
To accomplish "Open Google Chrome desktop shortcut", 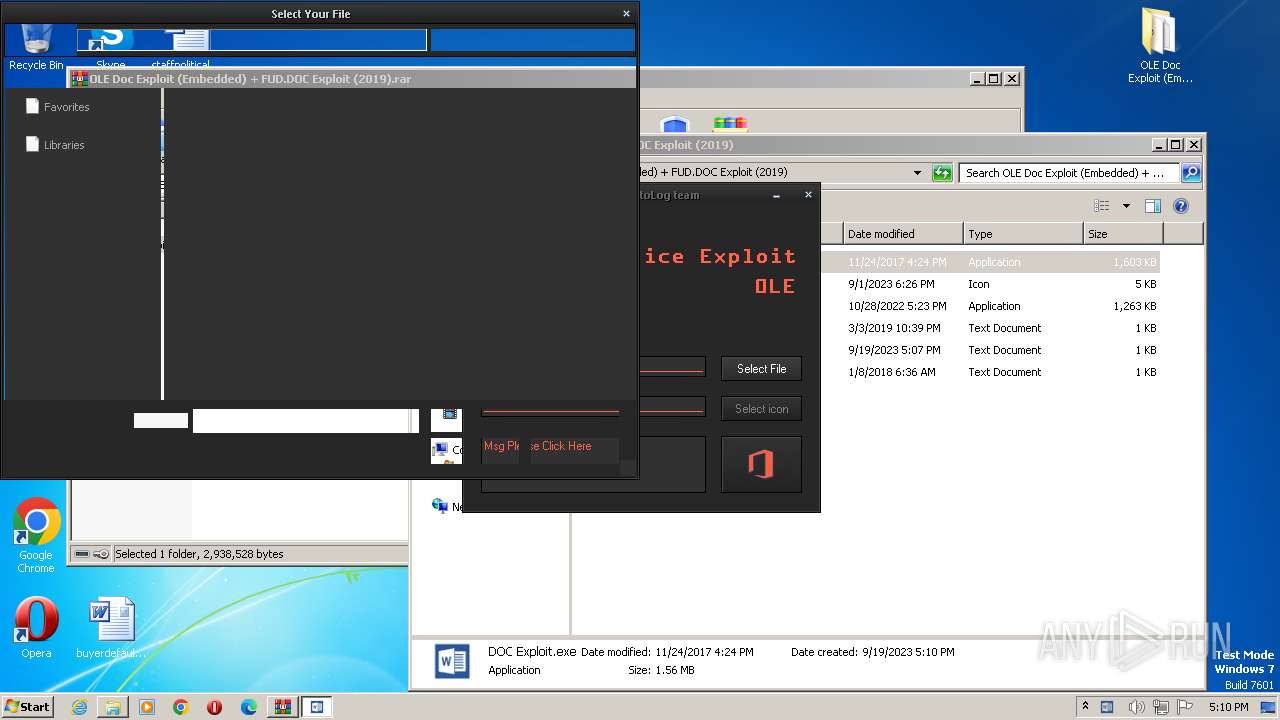I will [36, 536].
